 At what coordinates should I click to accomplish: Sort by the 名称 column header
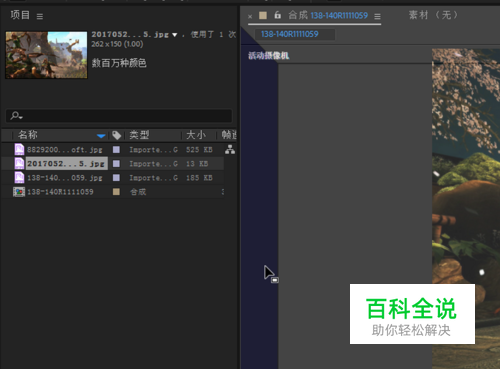tap(27, 135)
